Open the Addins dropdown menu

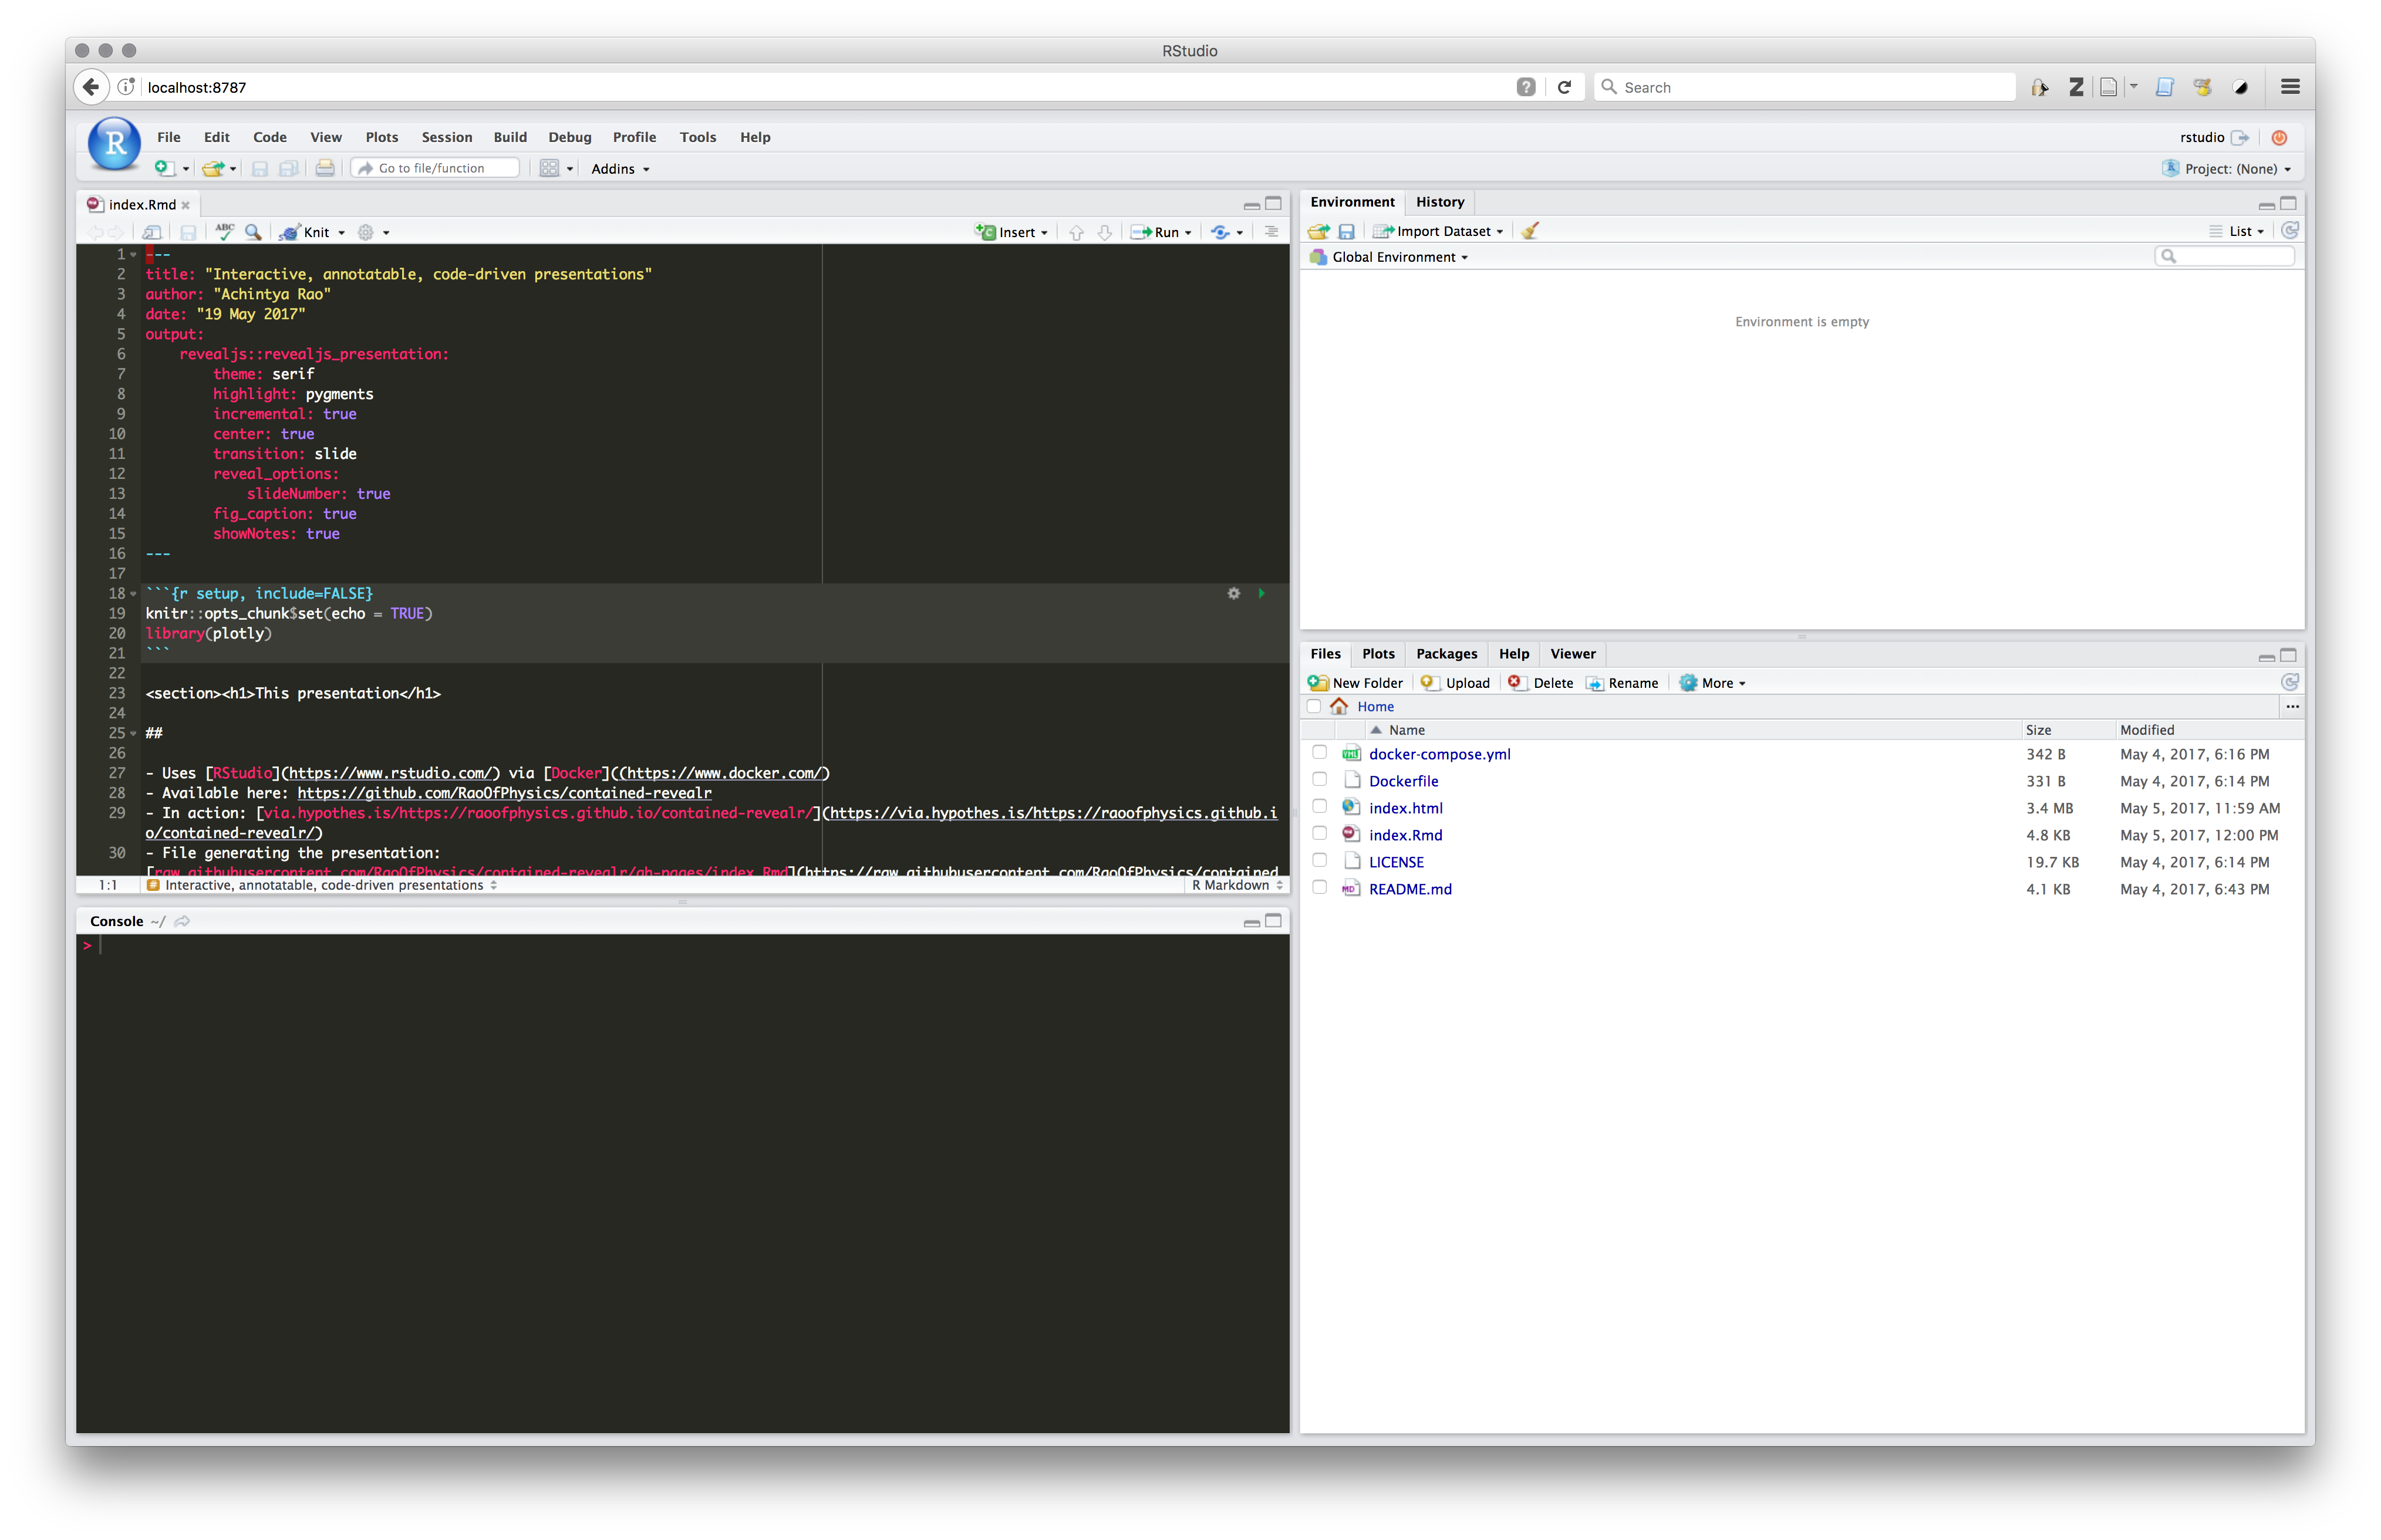[x=620, y=169]
